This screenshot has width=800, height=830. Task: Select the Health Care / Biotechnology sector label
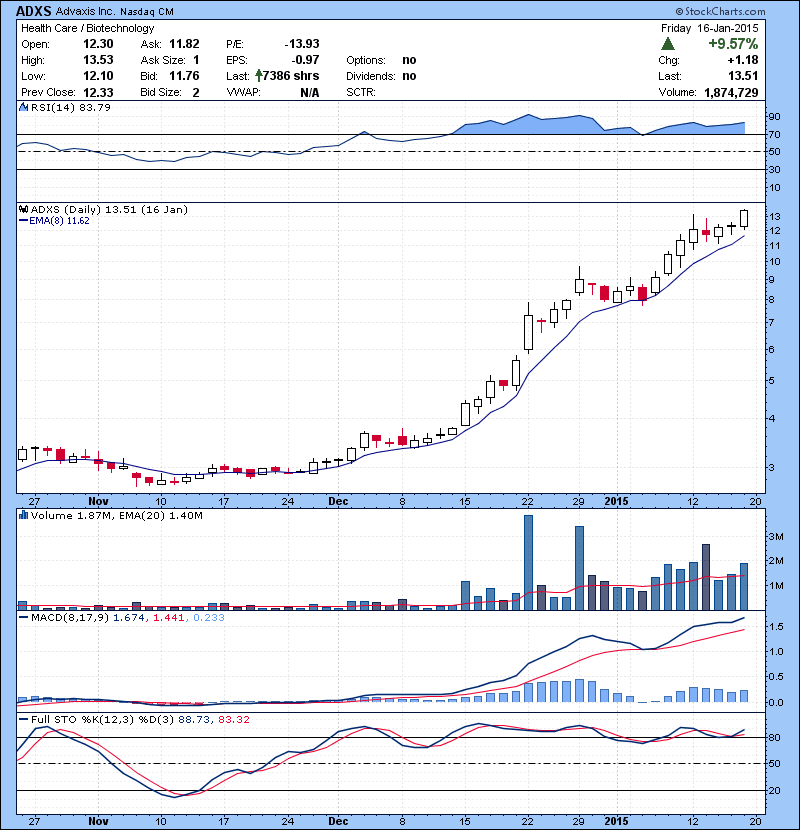[x=88, y=29]
